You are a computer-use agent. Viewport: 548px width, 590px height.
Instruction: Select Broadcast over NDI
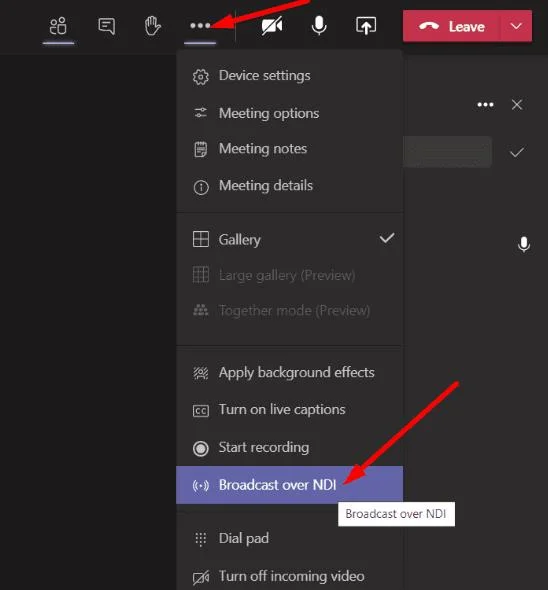click(x=289, y=485)
